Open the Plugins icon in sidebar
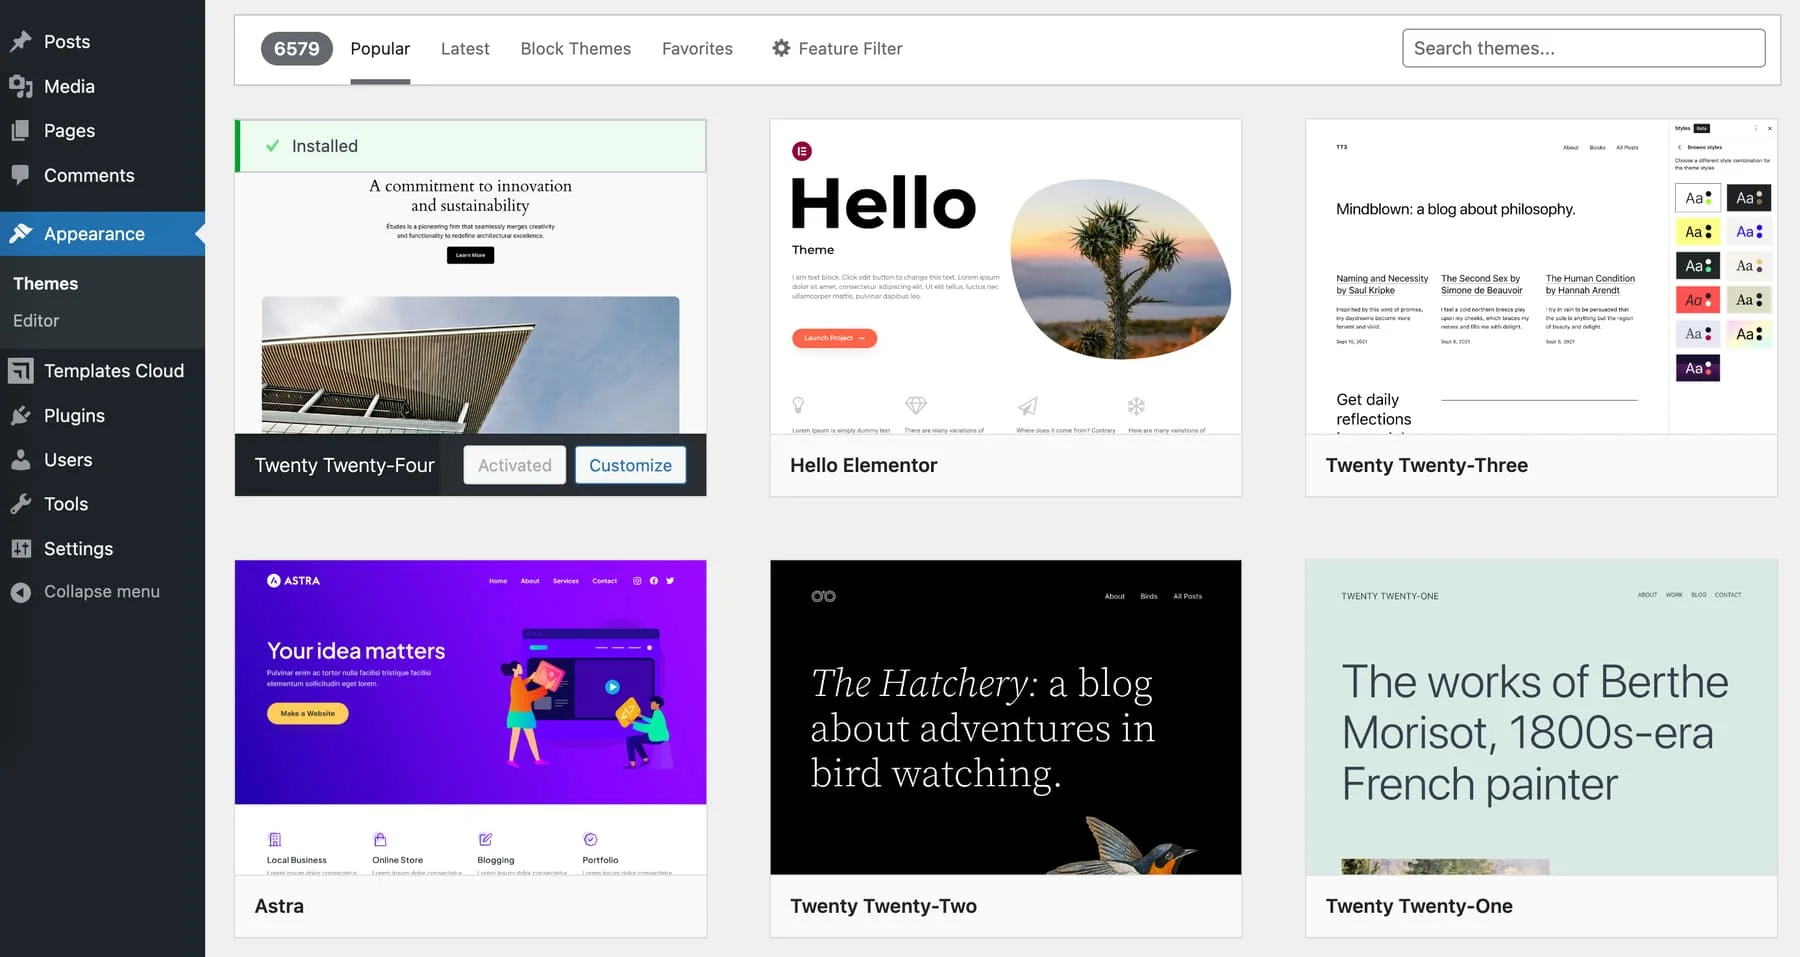 pos(21,415)
